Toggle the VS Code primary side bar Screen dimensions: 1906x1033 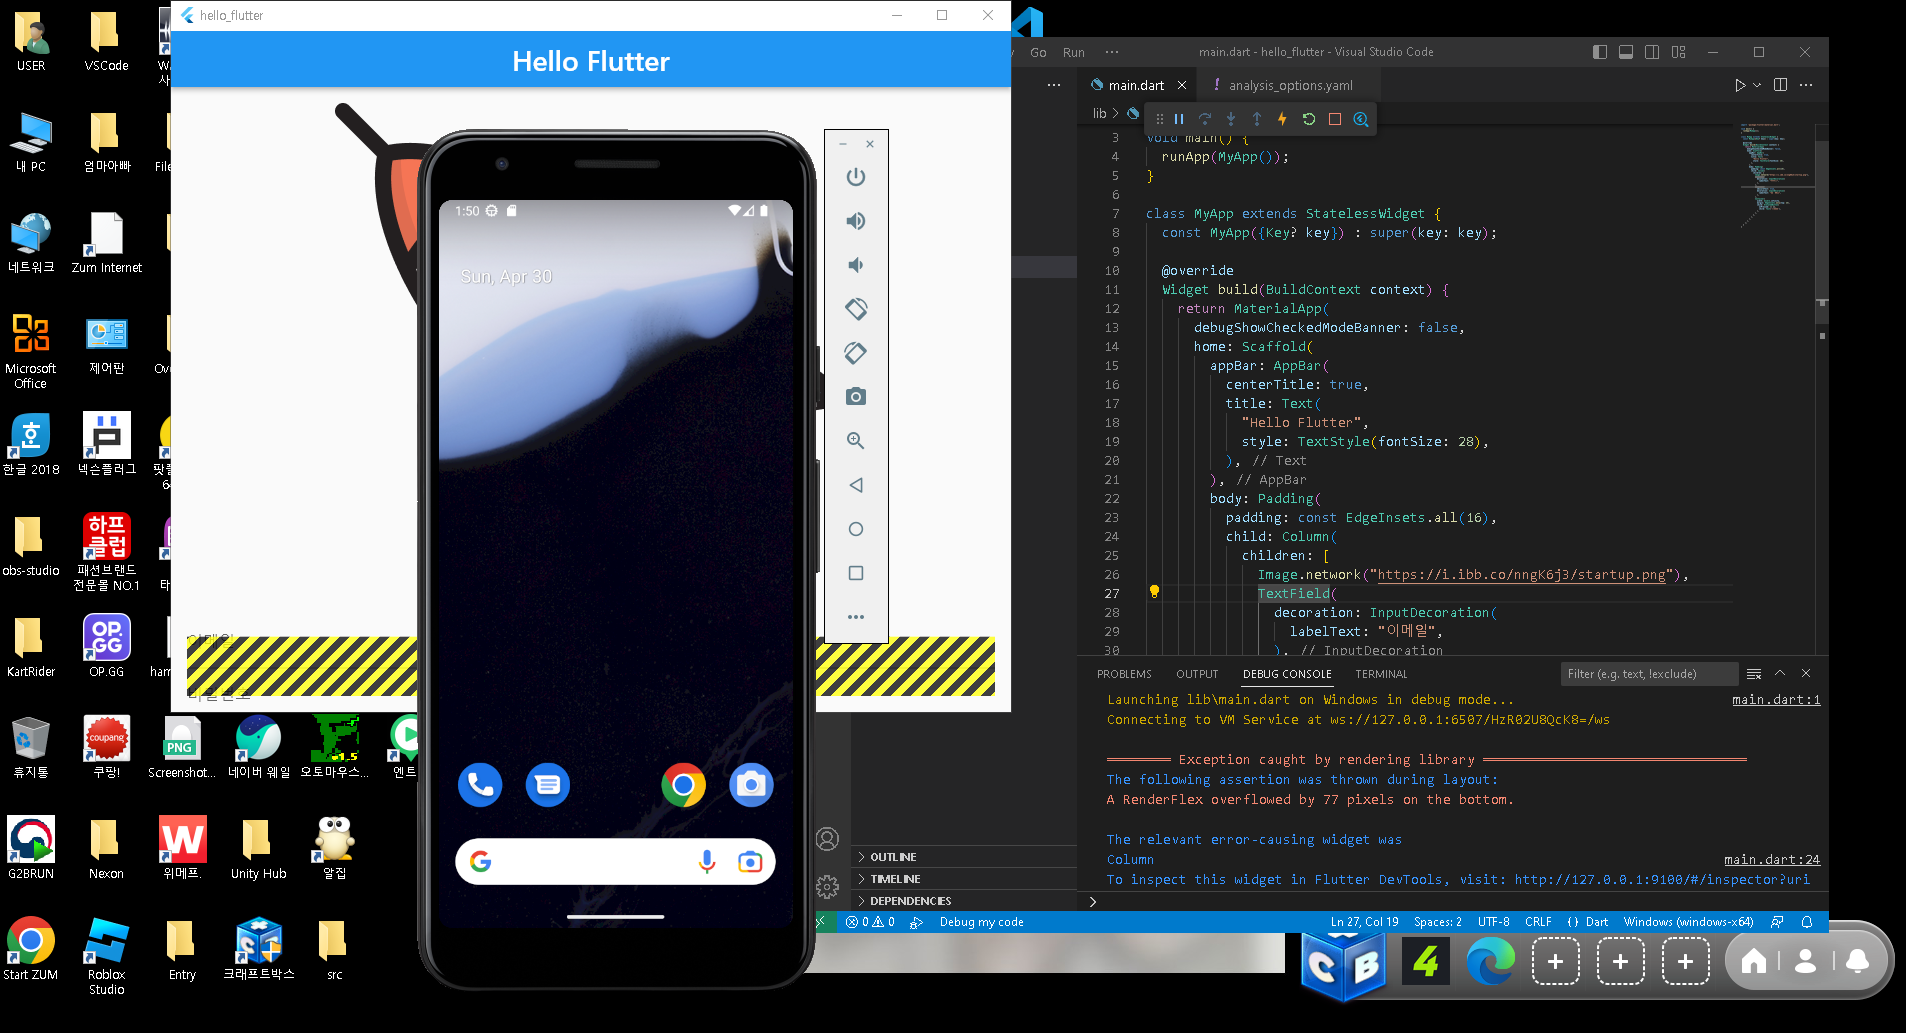coord(1600,52)
